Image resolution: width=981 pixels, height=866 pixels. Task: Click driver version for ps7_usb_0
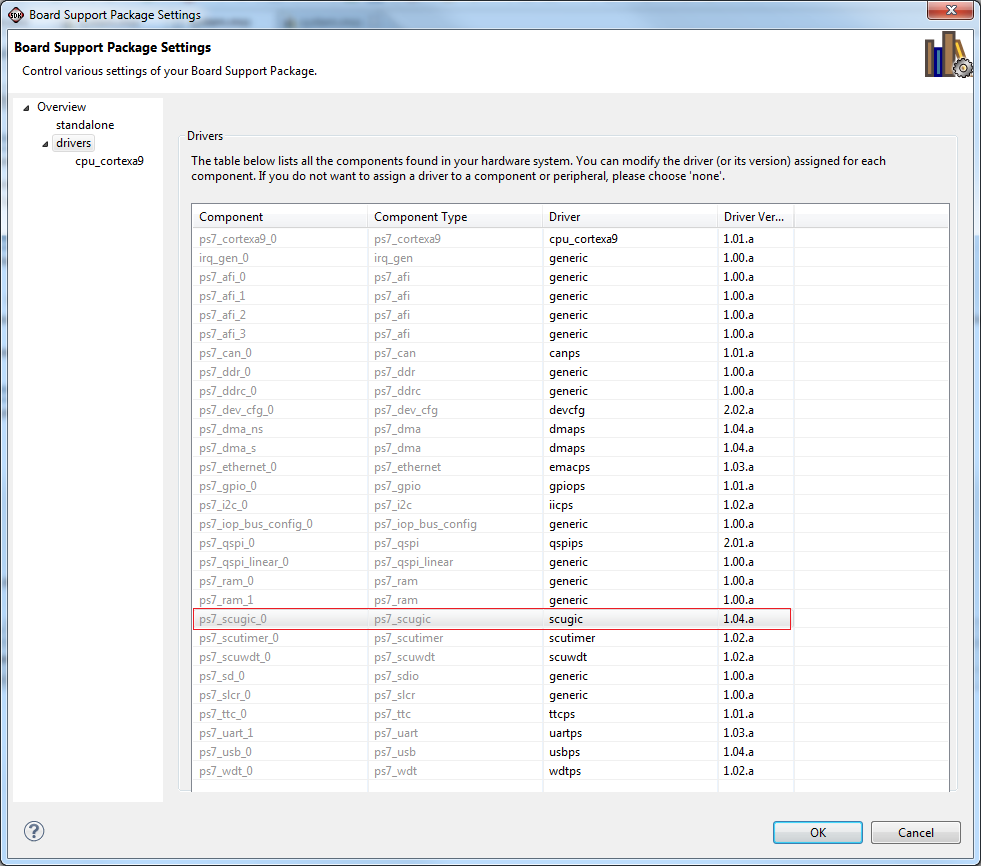point(755,752)
